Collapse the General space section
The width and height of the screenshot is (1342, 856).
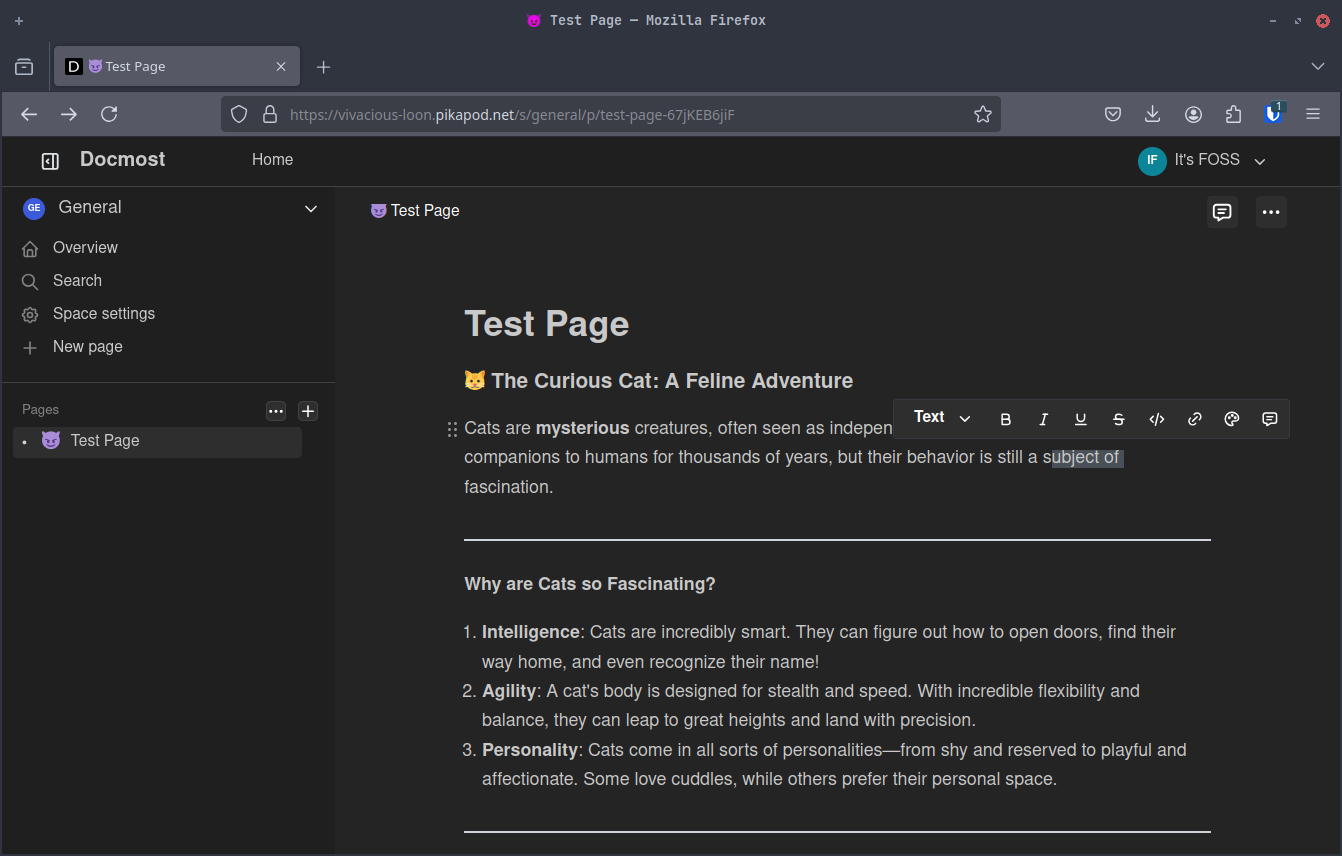[x=310, y=208]
